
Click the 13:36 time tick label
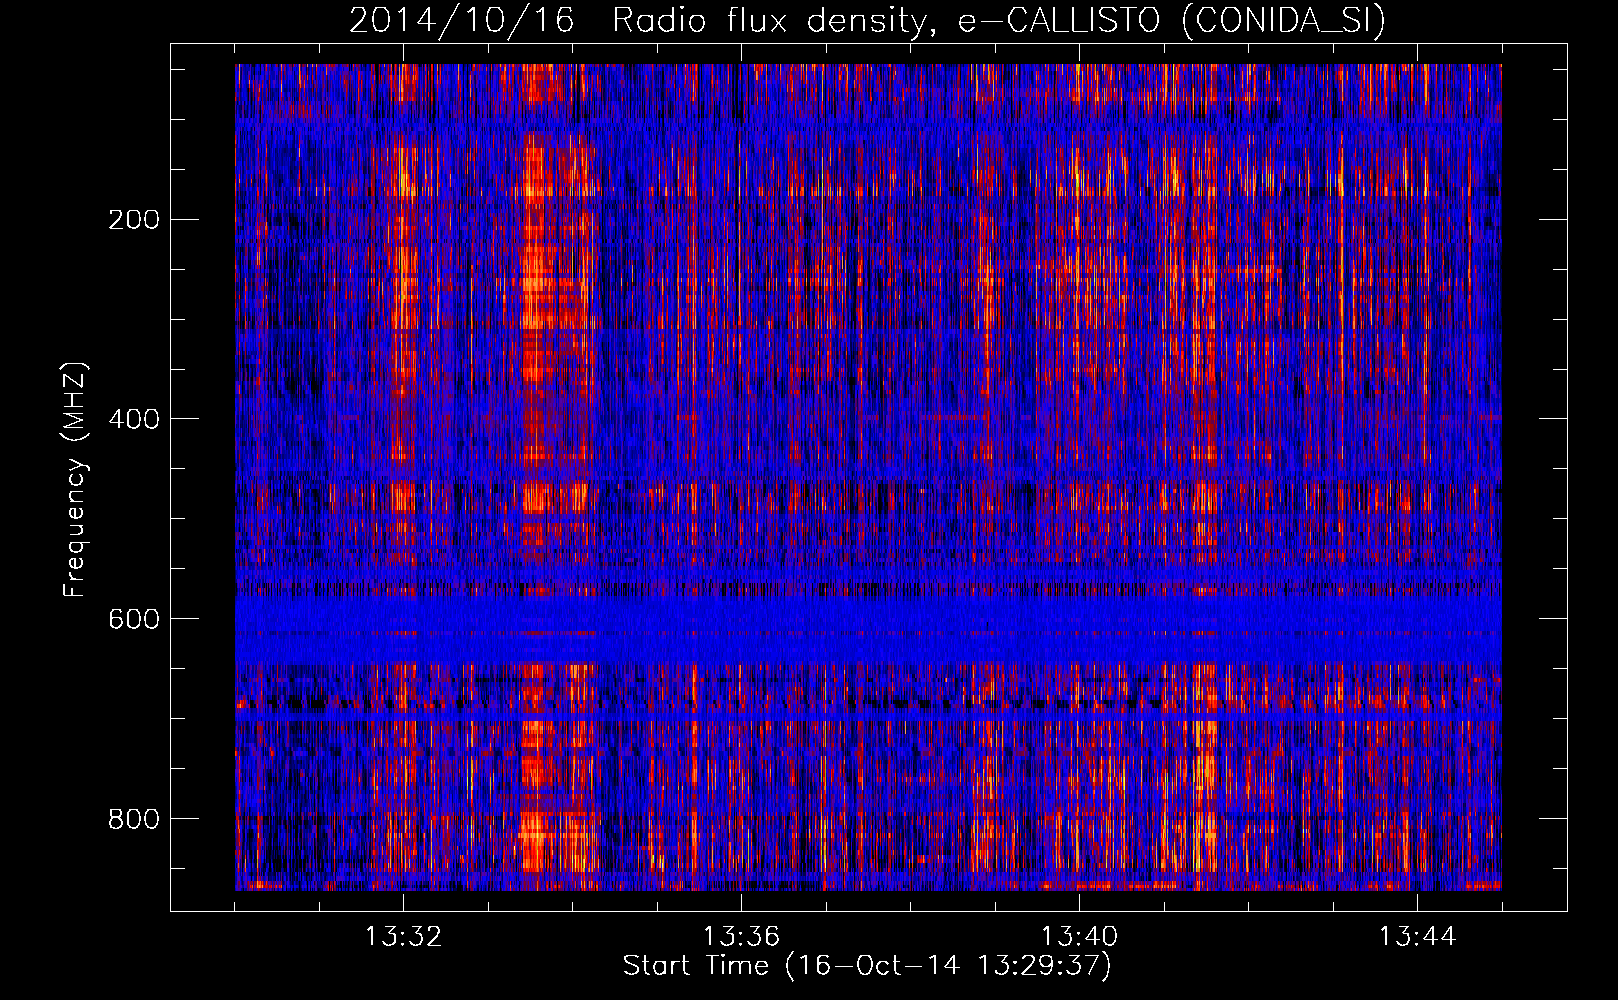pos(741,937)
